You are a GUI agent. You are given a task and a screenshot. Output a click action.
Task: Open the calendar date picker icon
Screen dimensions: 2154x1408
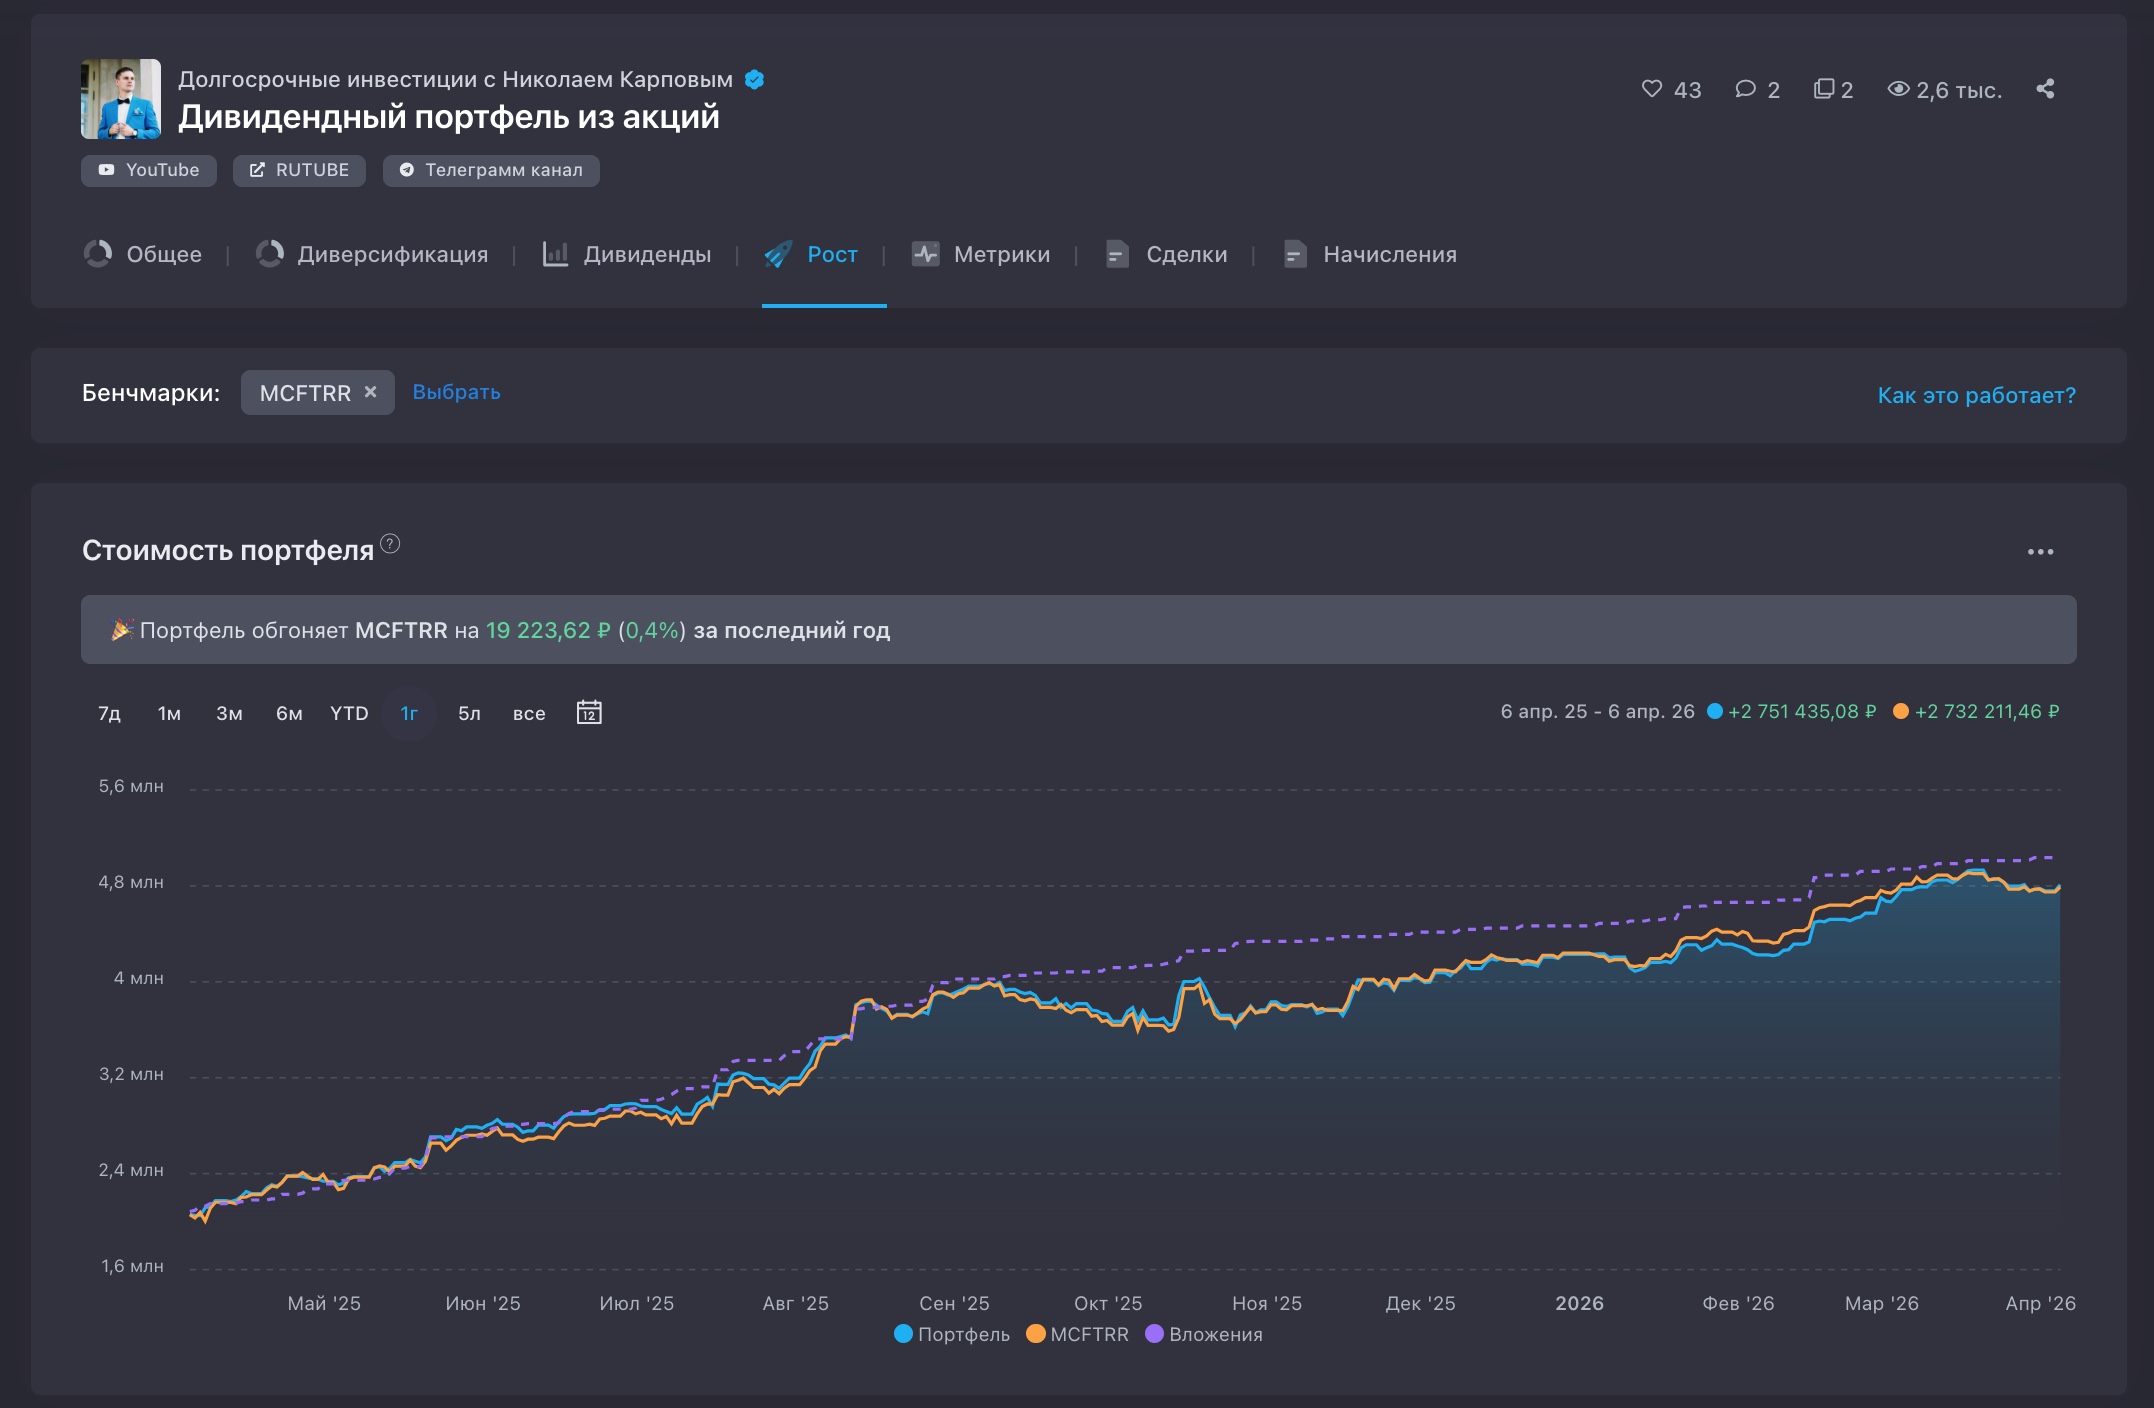click(589, 712)
